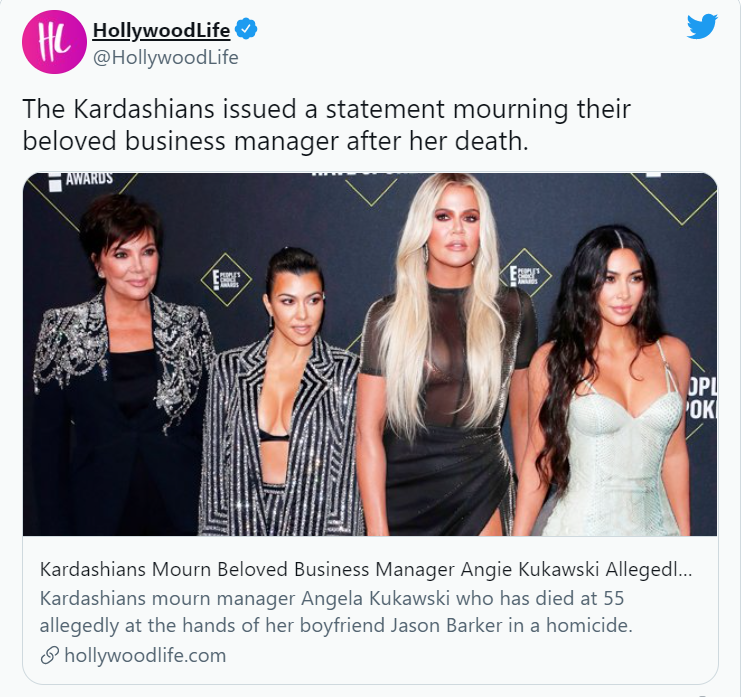Click the partial sign at the photo's right edge
The height and width of the screenshot is (697, 748).
pos(700,398)
